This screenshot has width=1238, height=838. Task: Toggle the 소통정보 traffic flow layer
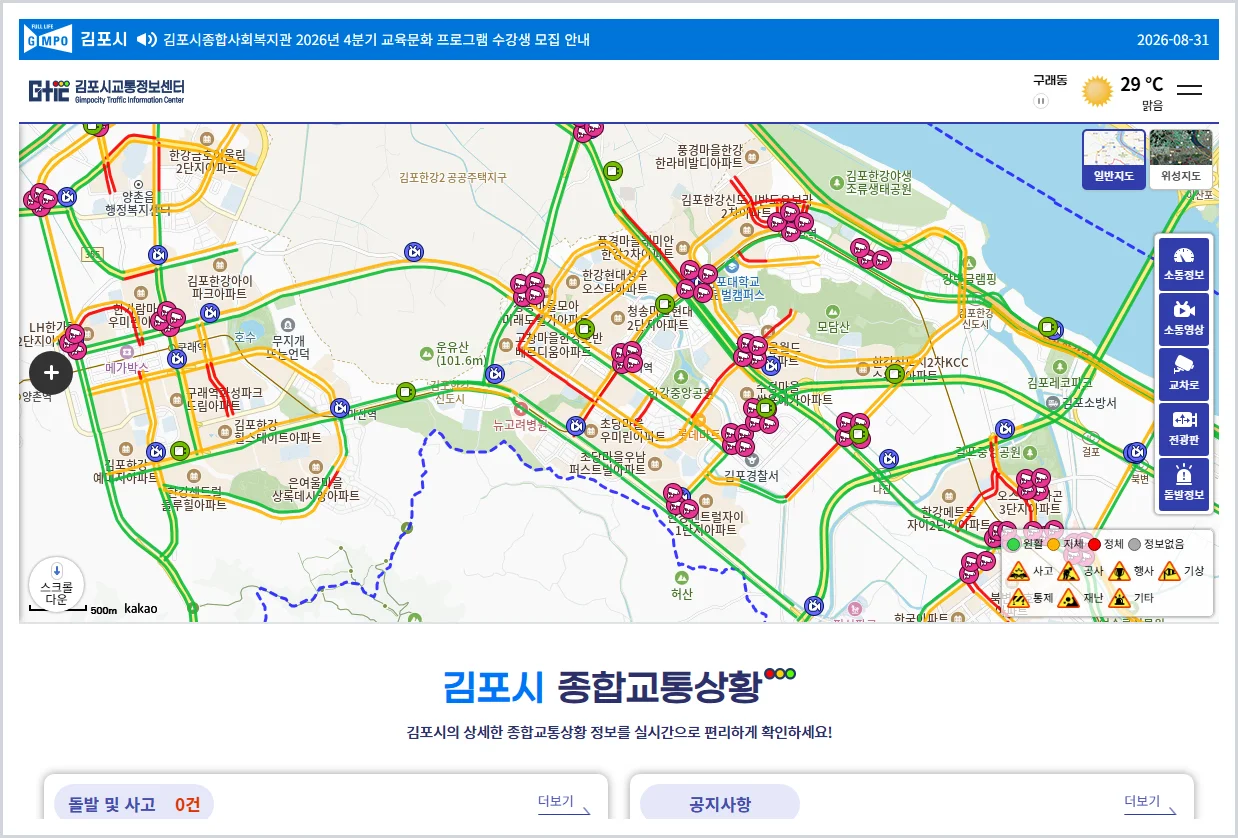pos(1184,264)
